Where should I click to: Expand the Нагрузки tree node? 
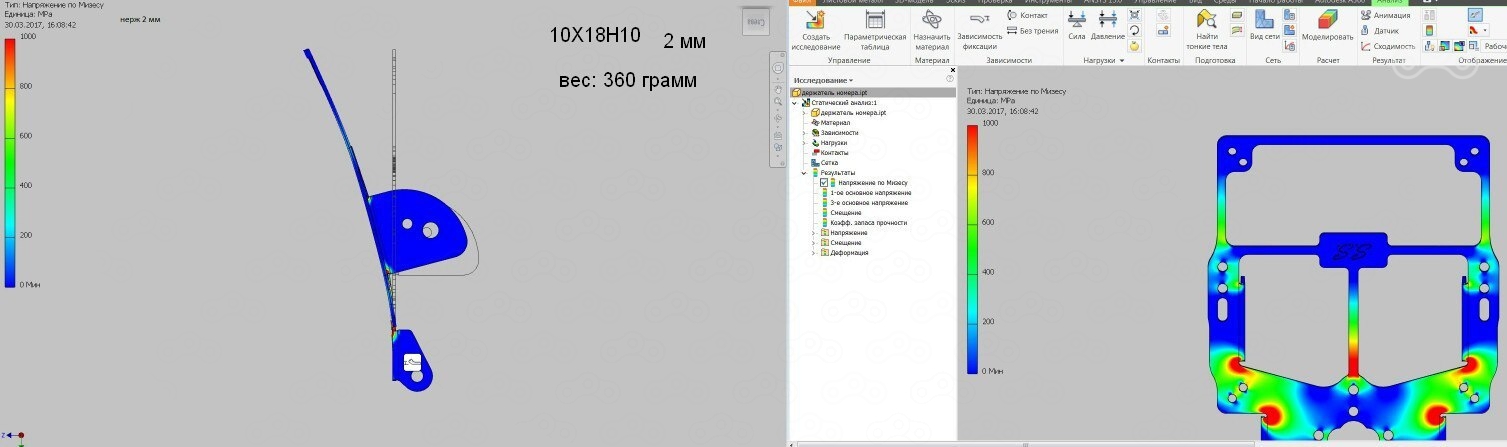804,143
